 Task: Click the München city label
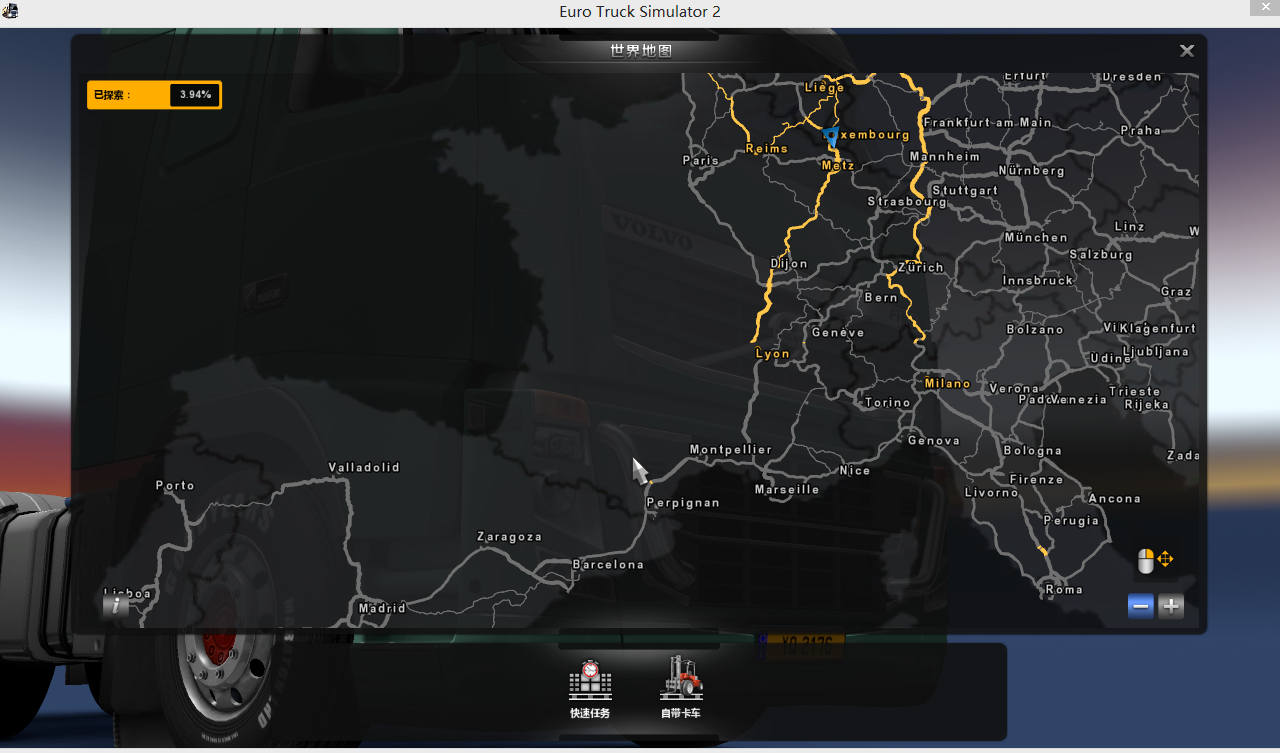pyautogui.click(x=1036, y=238)
